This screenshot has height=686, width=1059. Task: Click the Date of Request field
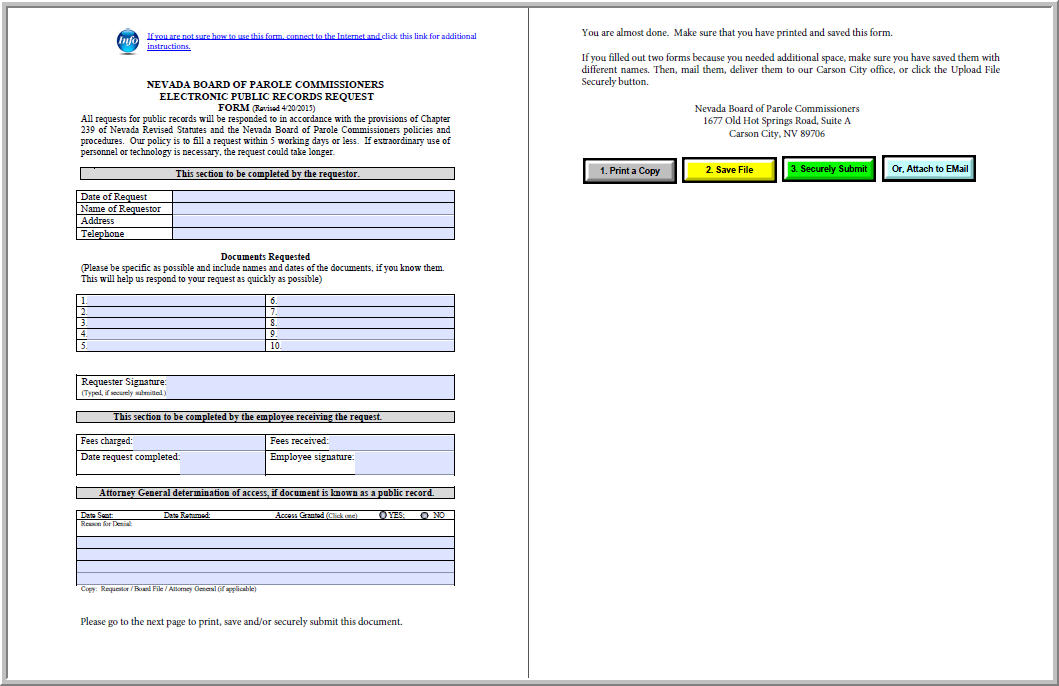(x=310, y=196)
